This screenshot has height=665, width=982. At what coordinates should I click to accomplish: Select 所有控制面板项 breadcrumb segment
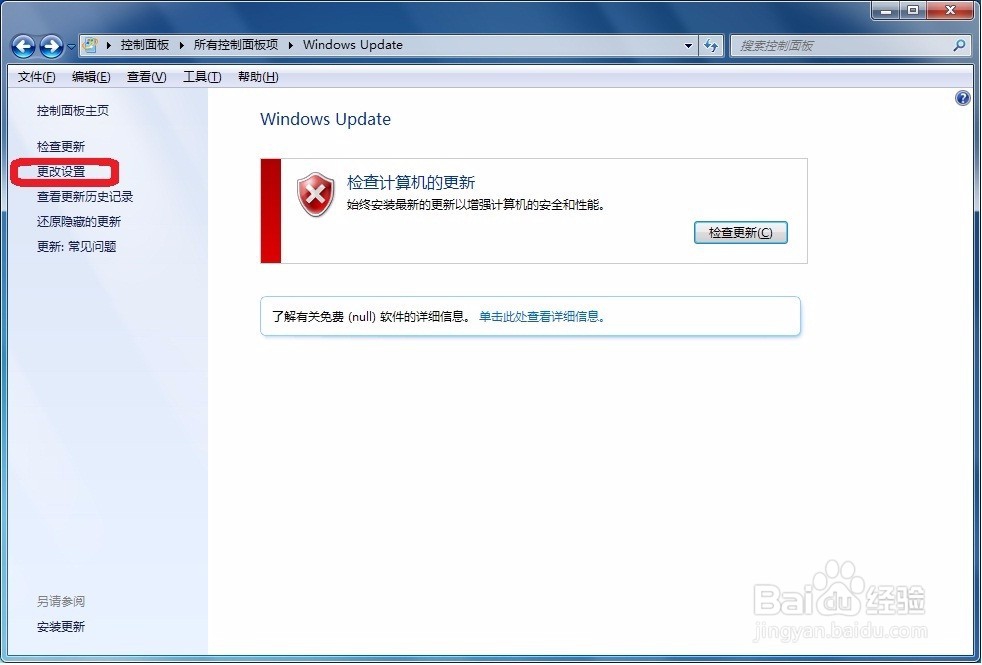(235, 45)
